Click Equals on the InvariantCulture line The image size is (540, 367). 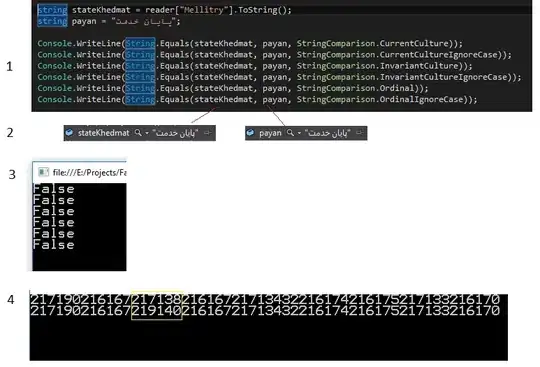(x=174, y=66)
